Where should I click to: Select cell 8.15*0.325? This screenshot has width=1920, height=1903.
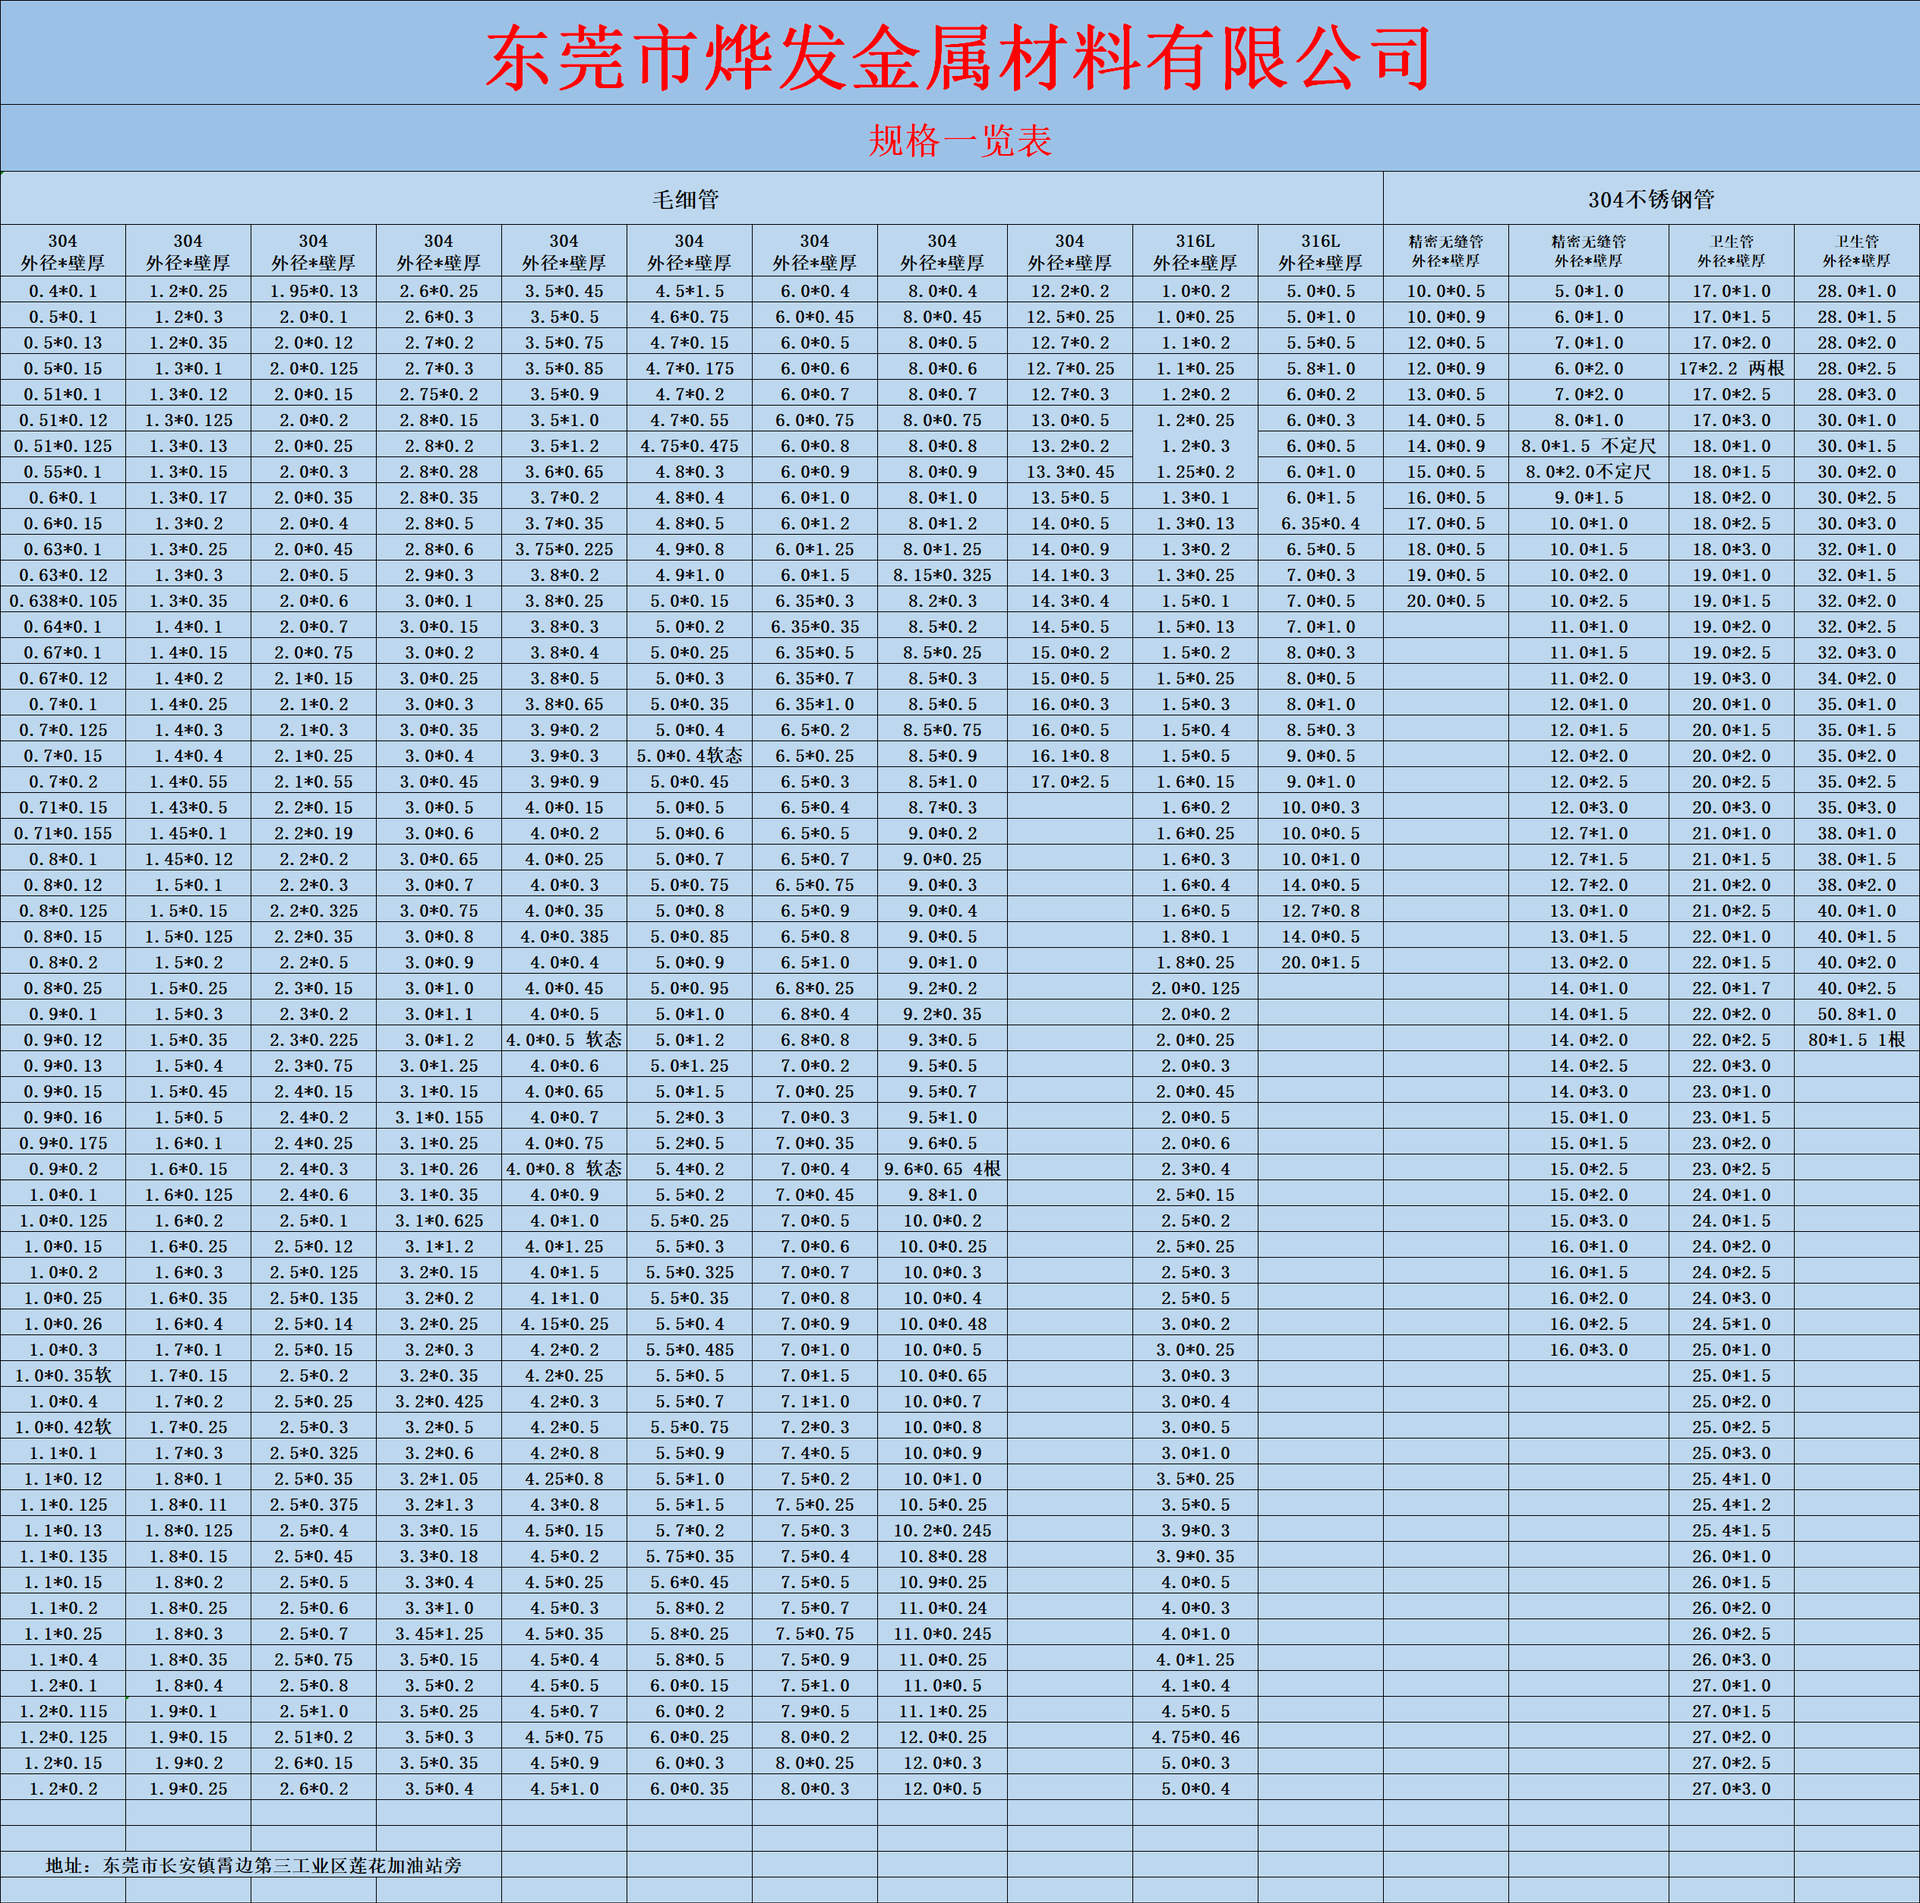click(941, 575)
